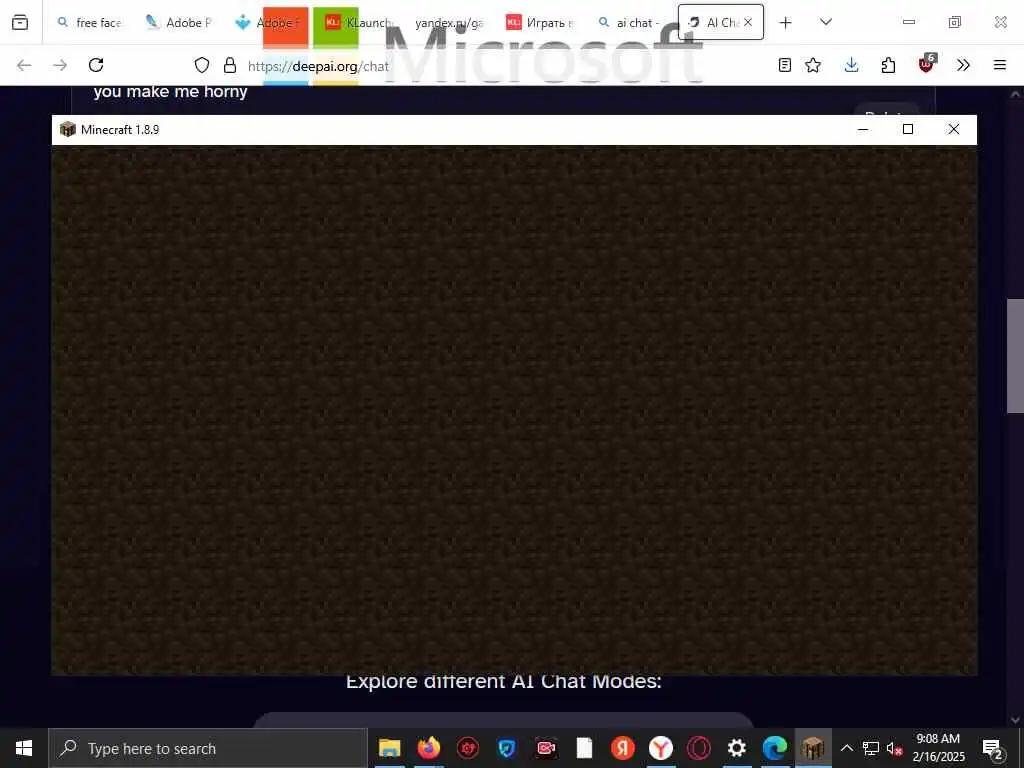
Task: Open Firefox from the taskbar
Action: click(x=429, y=748)
